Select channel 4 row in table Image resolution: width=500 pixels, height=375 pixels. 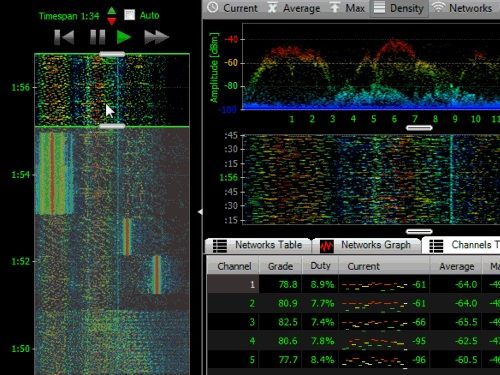[353, 341]
